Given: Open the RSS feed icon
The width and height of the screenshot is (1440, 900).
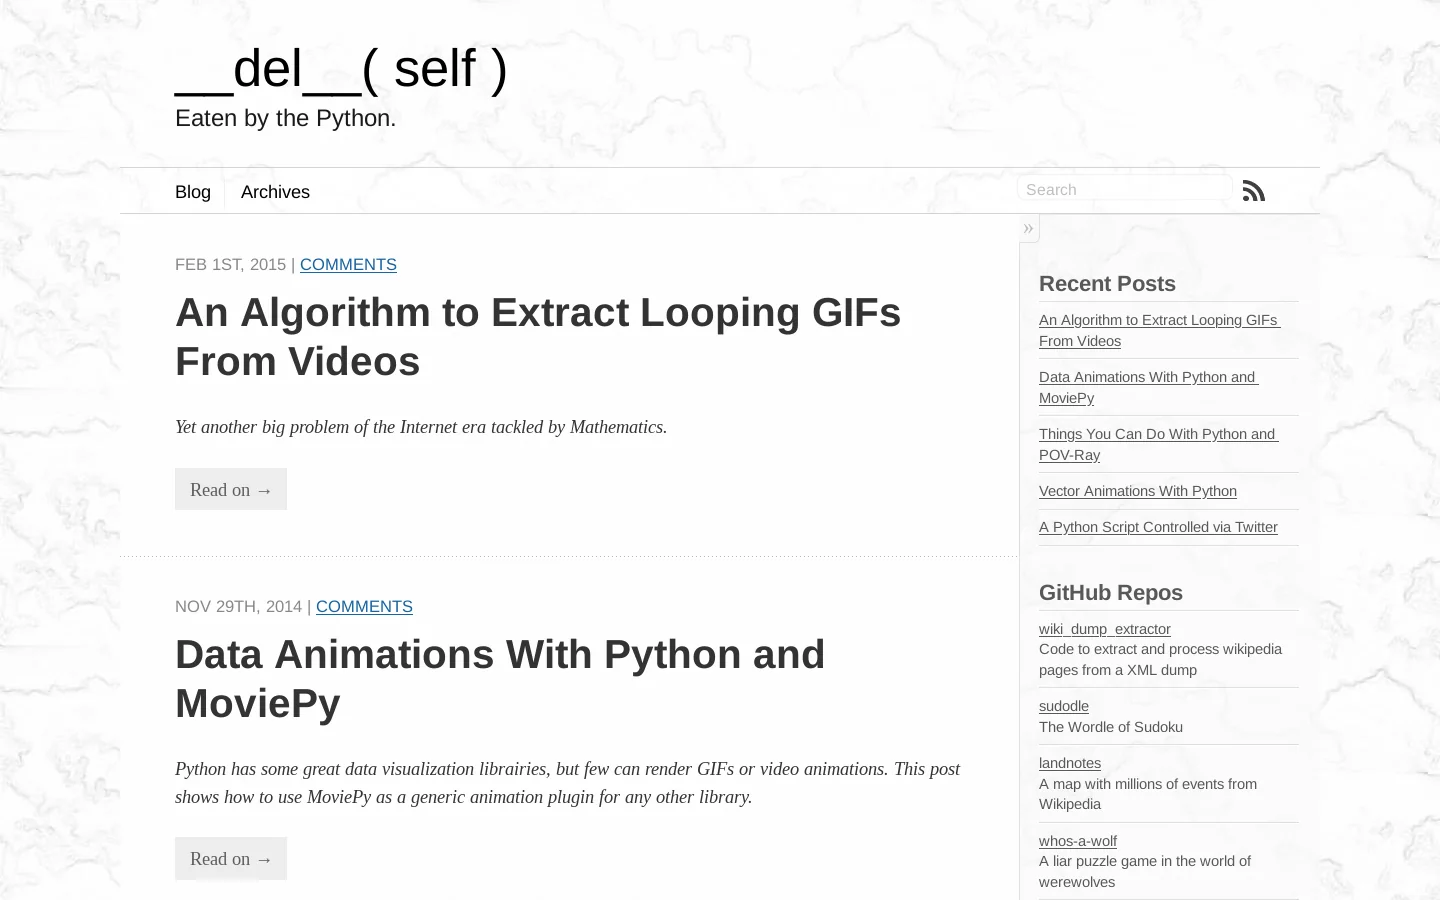Looking at the screenshot, I should pyautogui.click(x=1254, y=190).
